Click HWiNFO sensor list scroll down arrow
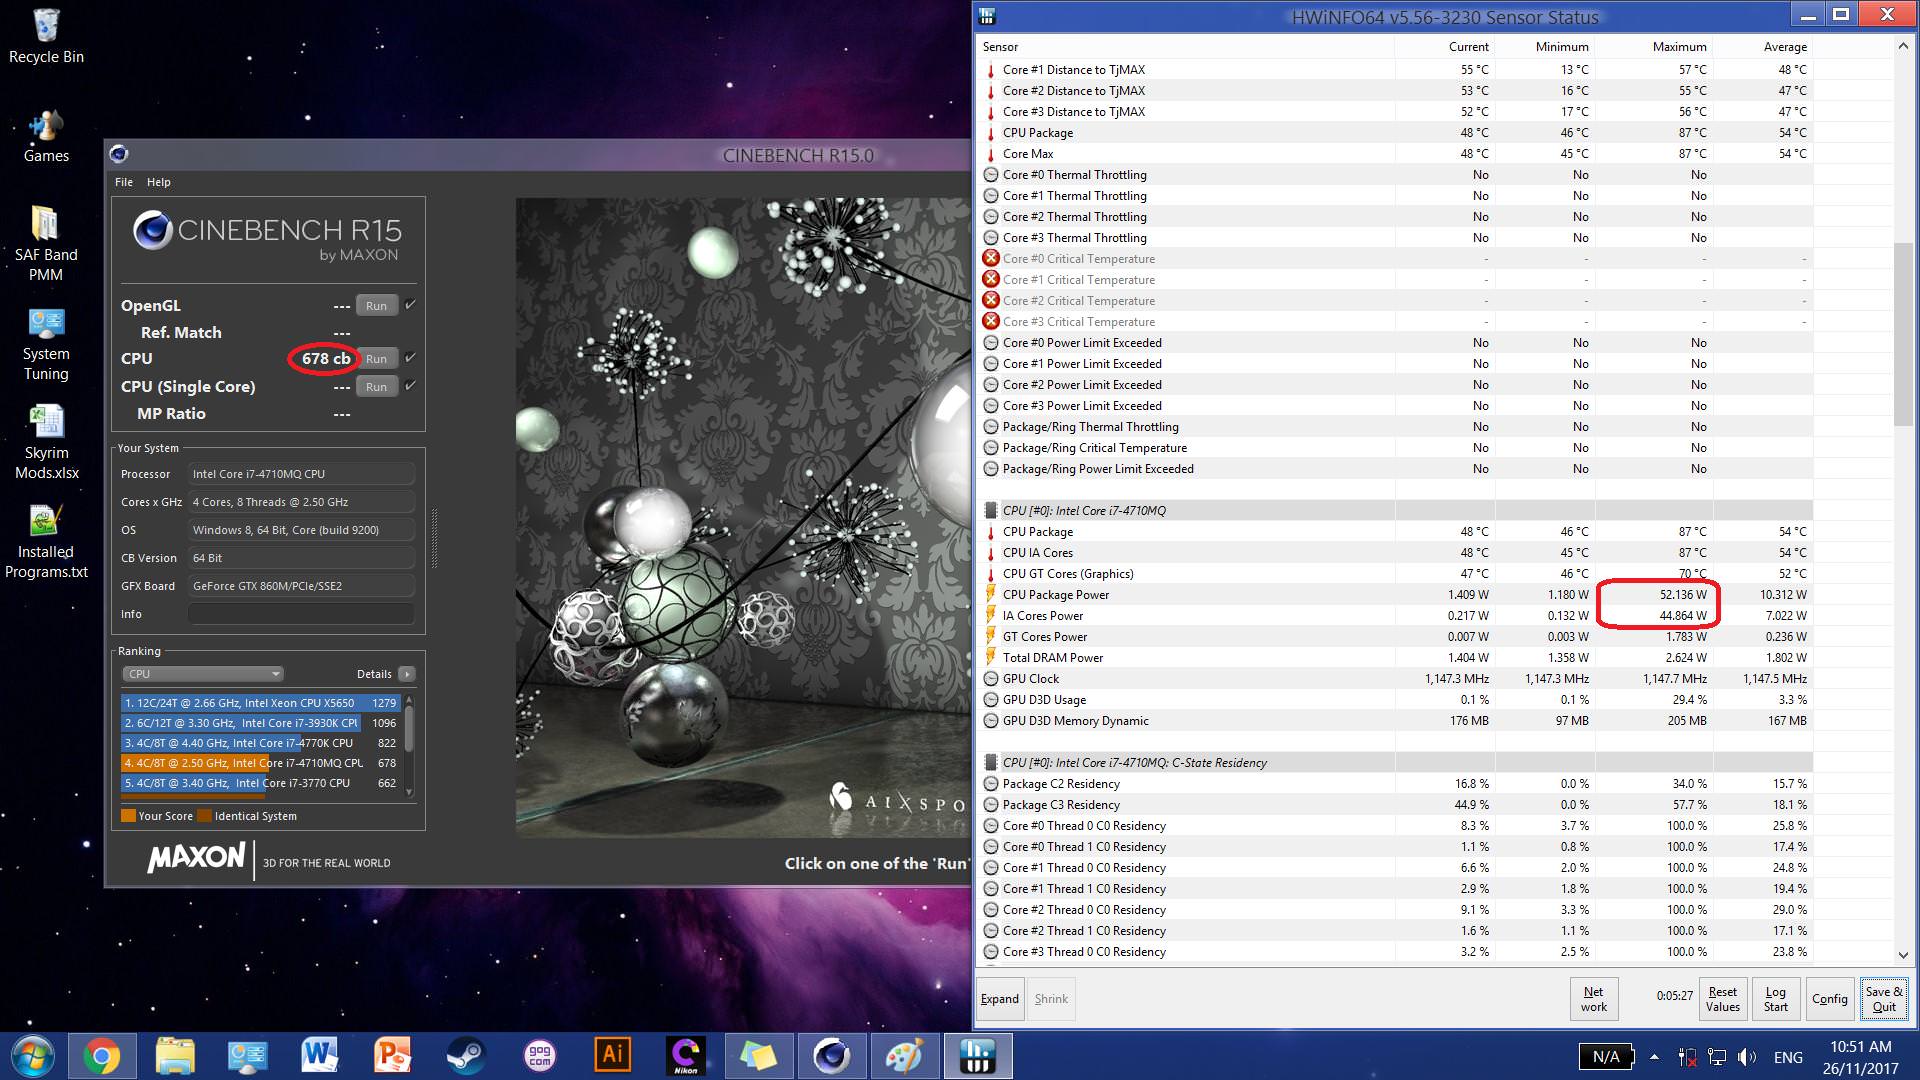 click(x=1903, y=955)
